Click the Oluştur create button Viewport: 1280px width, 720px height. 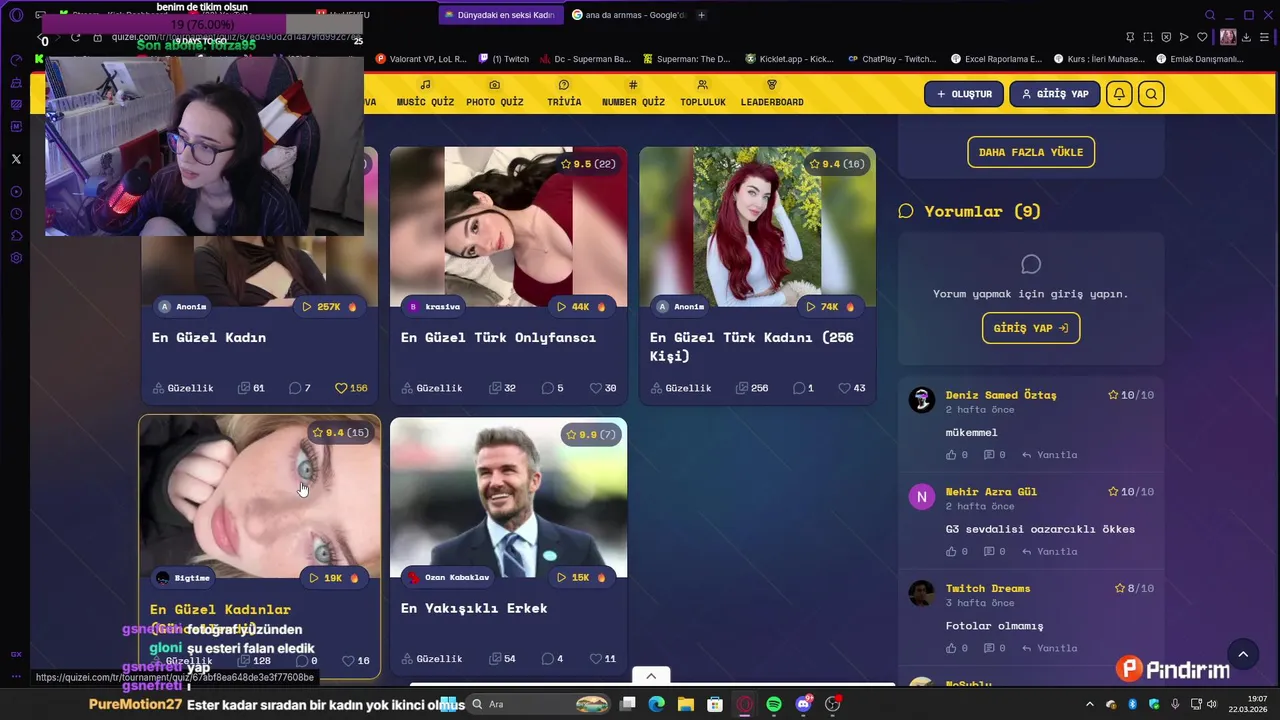tap(964, 94)
